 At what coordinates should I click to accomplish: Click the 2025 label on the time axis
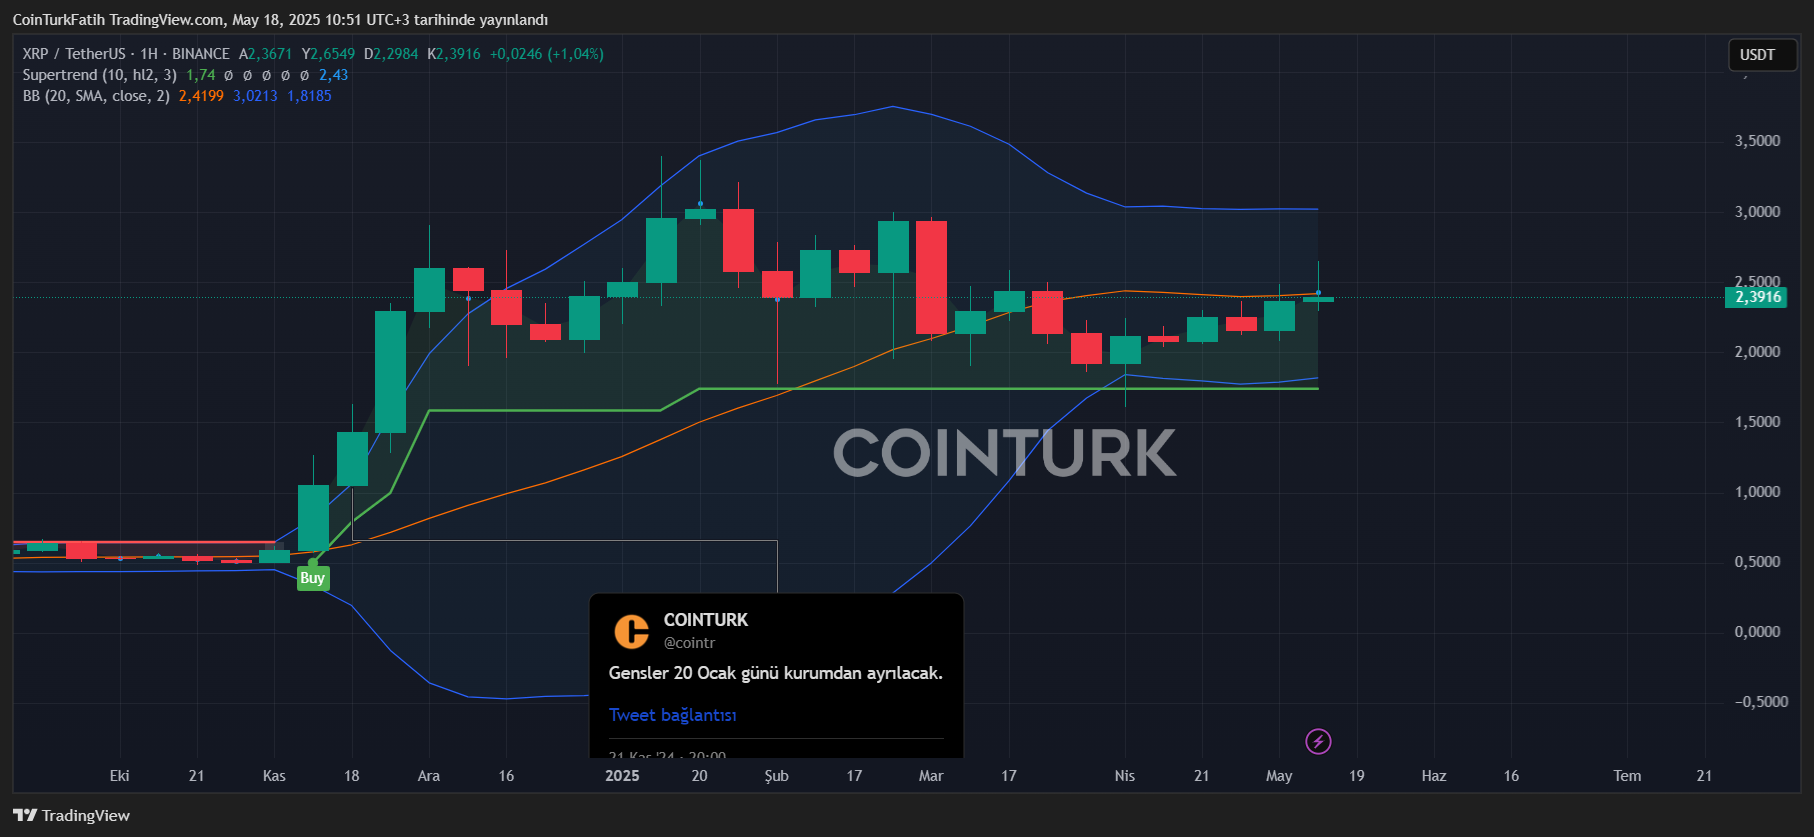(622, 776)
